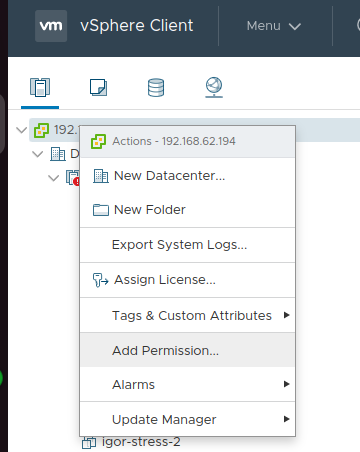Open the Hosts and Clusters view tab
Screen dimensions: 360x452
[x=40, y=87]
